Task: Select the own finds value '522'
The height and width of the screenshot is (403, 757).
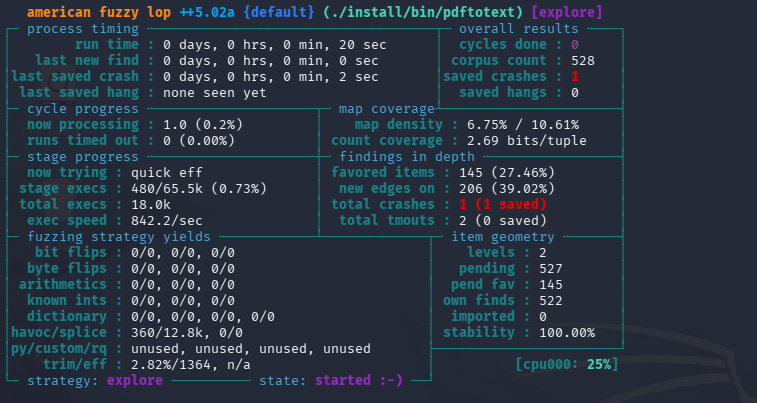Action: [551, 301]
